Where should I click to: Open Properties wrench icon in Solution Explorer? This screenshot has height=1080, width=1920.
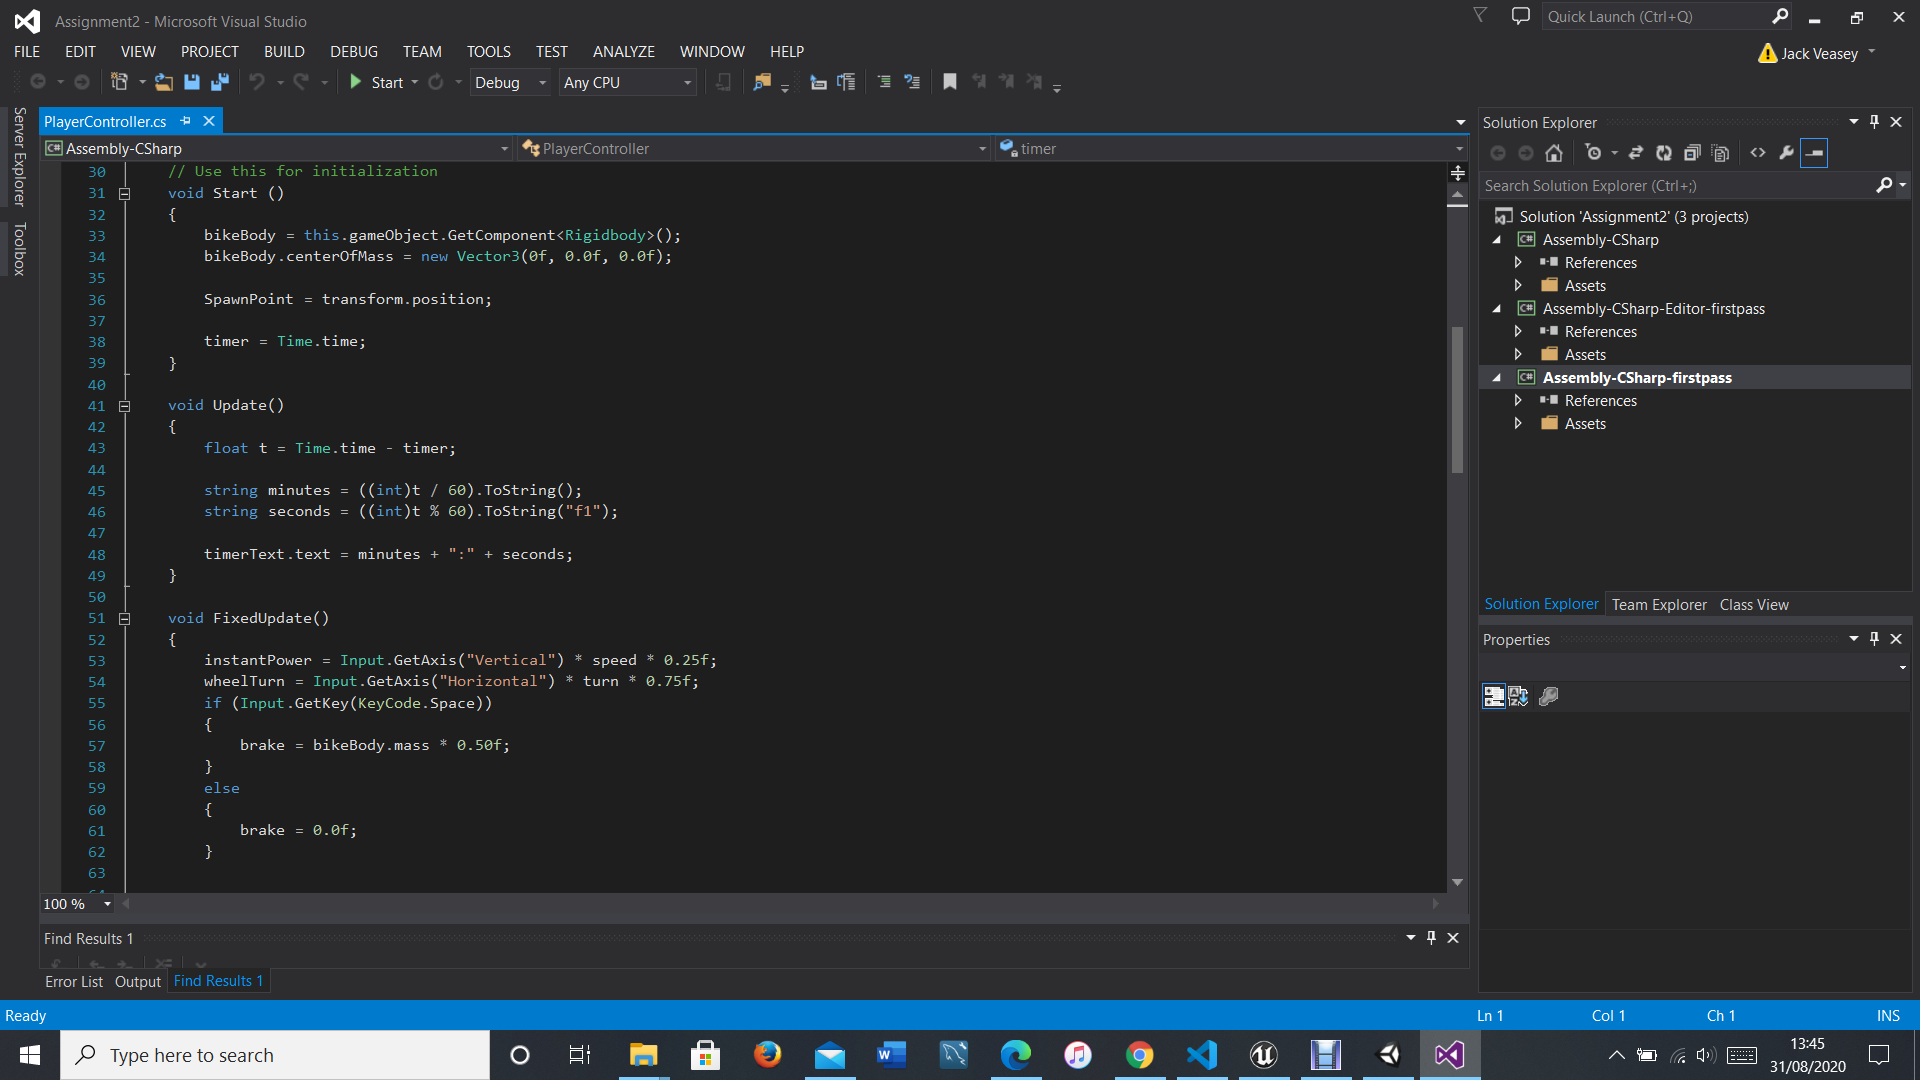1786,153
